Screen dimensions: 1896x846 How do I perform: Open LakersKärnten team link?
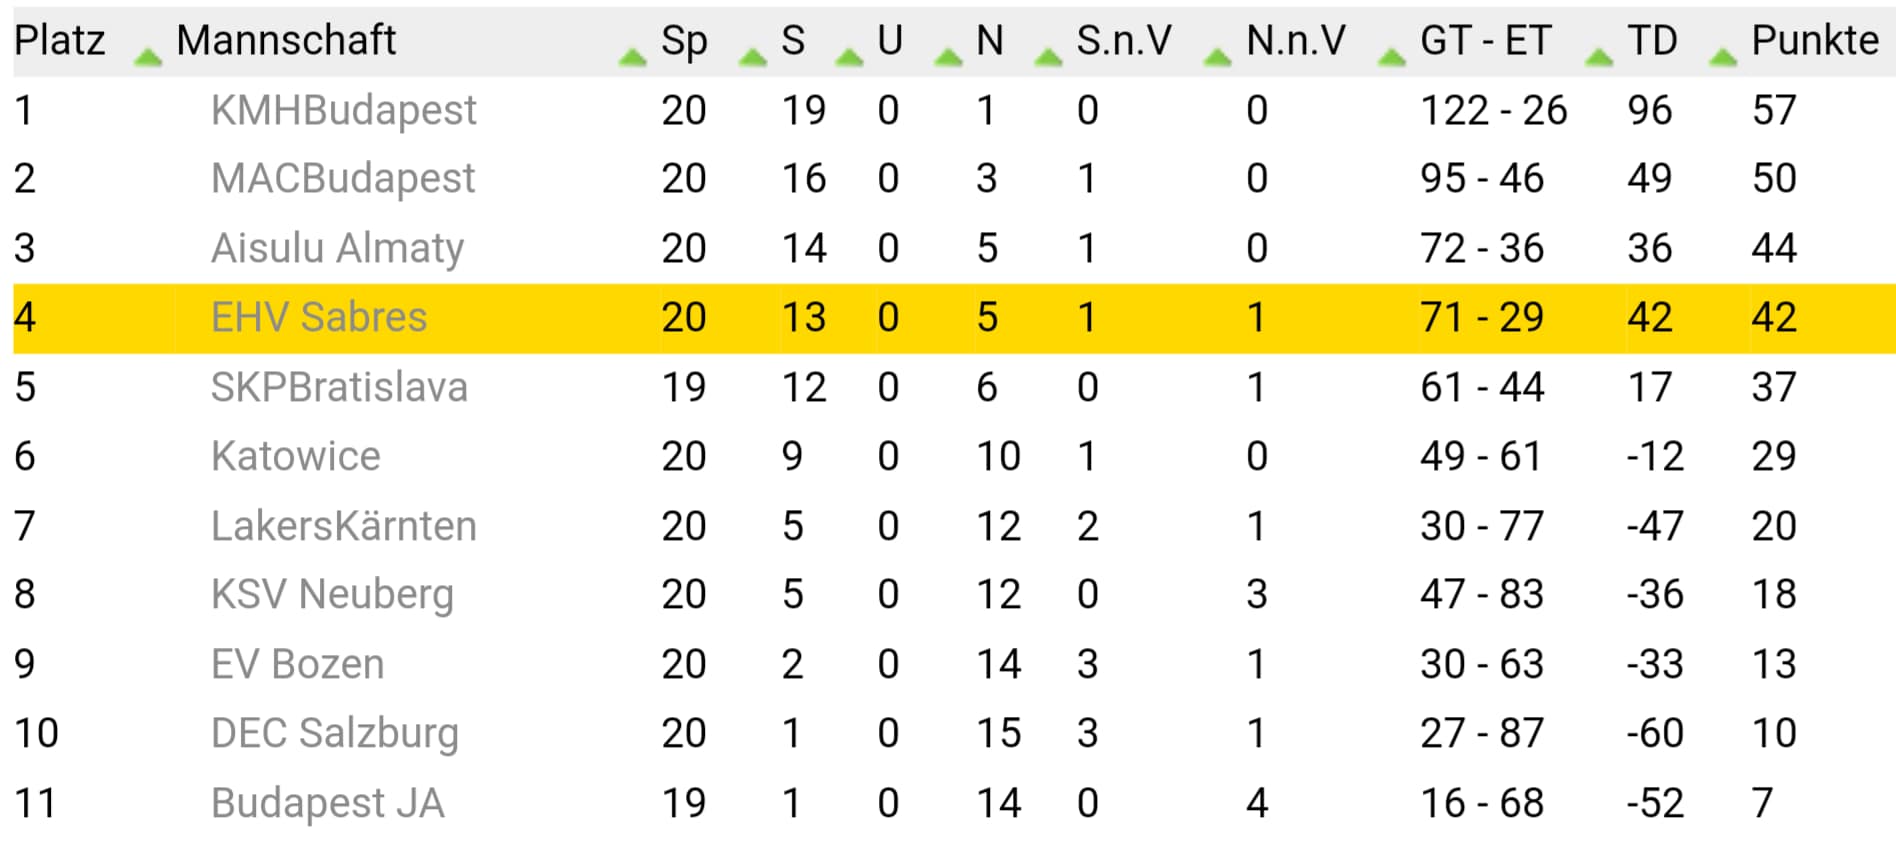344,525
